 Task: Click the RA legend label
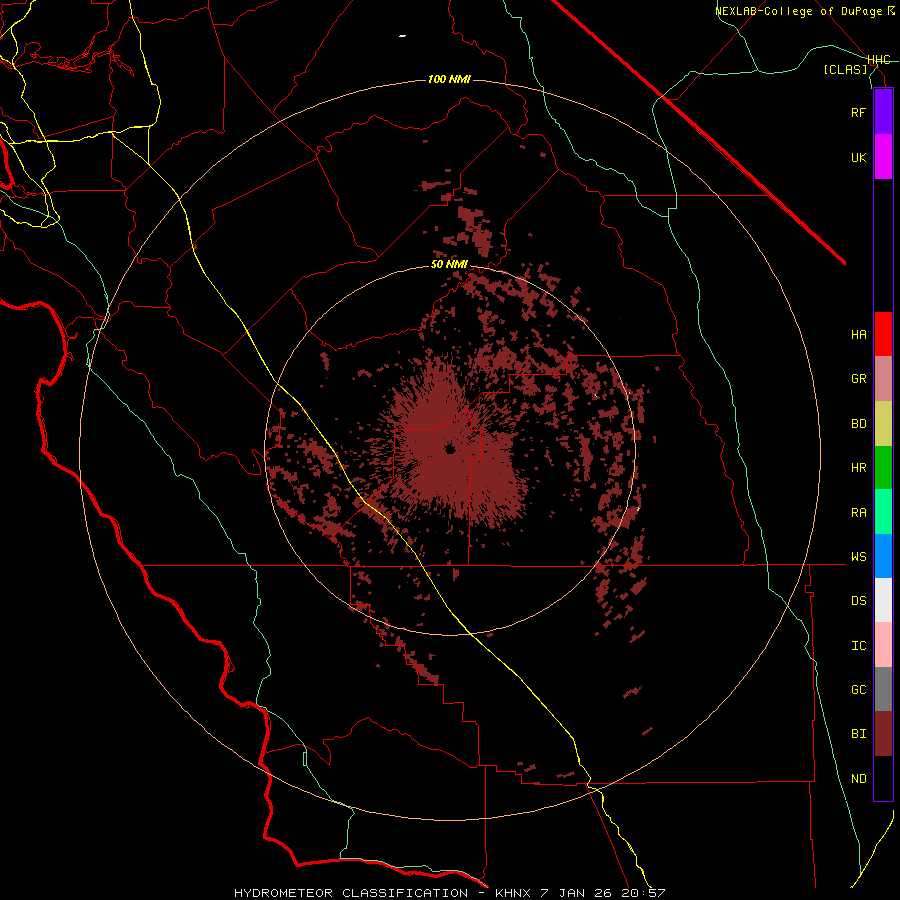coord(858,513)
